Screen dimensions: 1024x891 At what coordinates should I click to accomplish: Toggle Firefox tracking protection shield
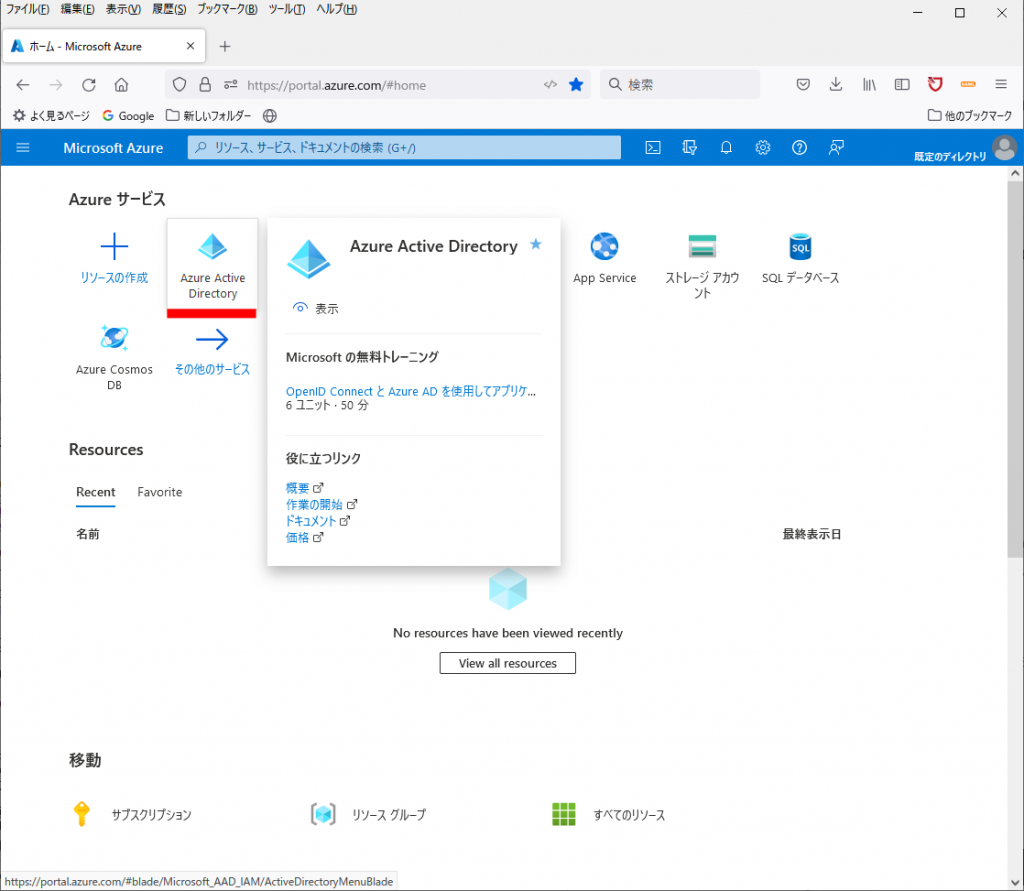pyautogui.click(x=179, y=85)
